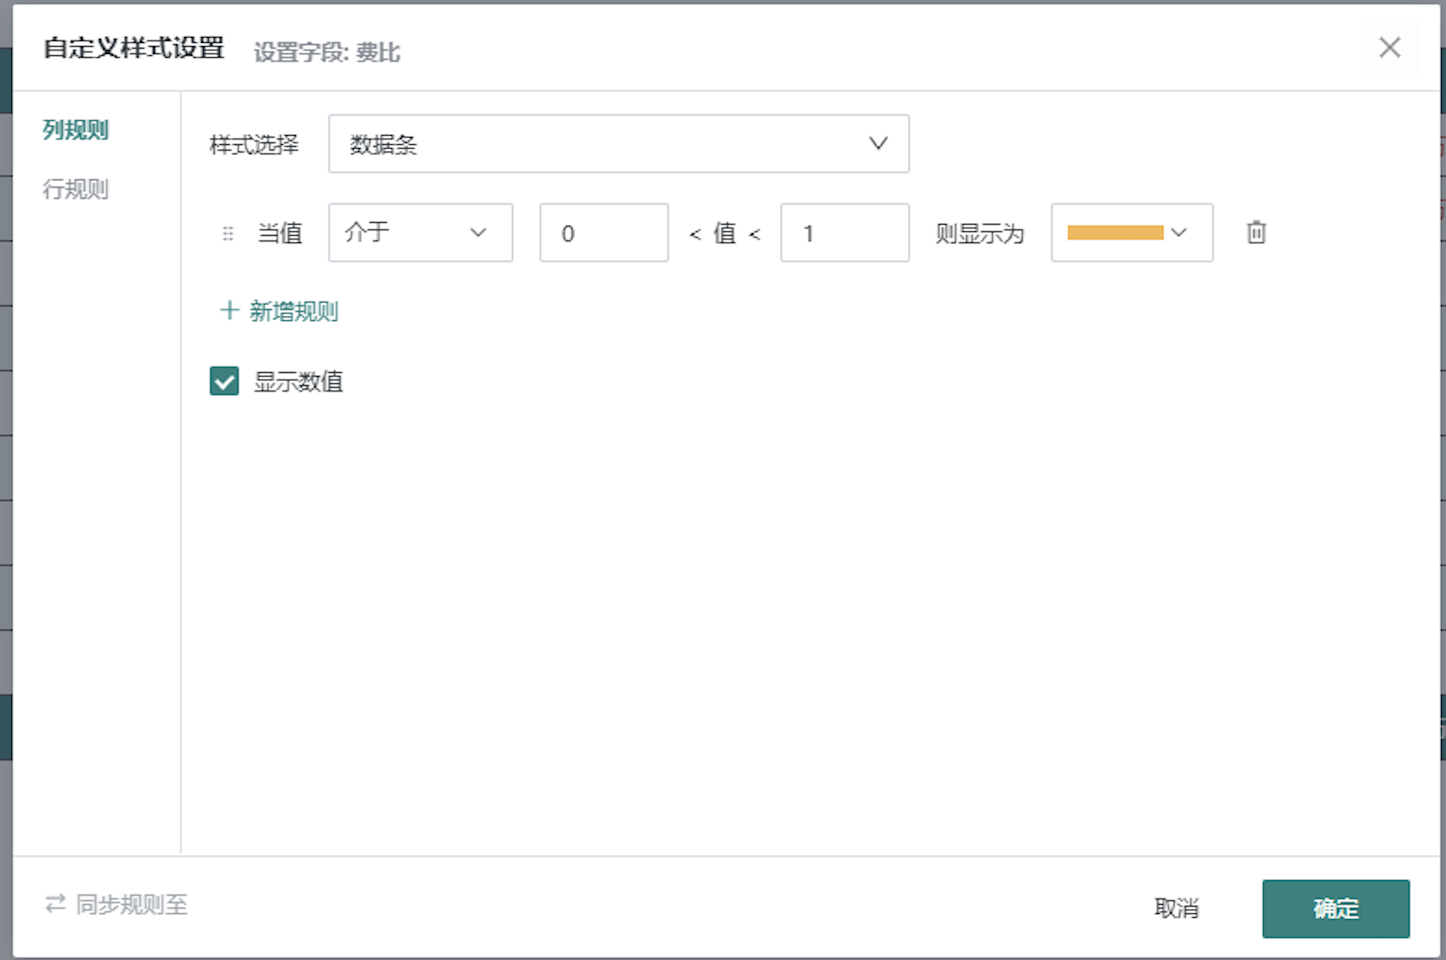Open the 介于 condition dropdown

pyautogui.click(x=420, y=232)
